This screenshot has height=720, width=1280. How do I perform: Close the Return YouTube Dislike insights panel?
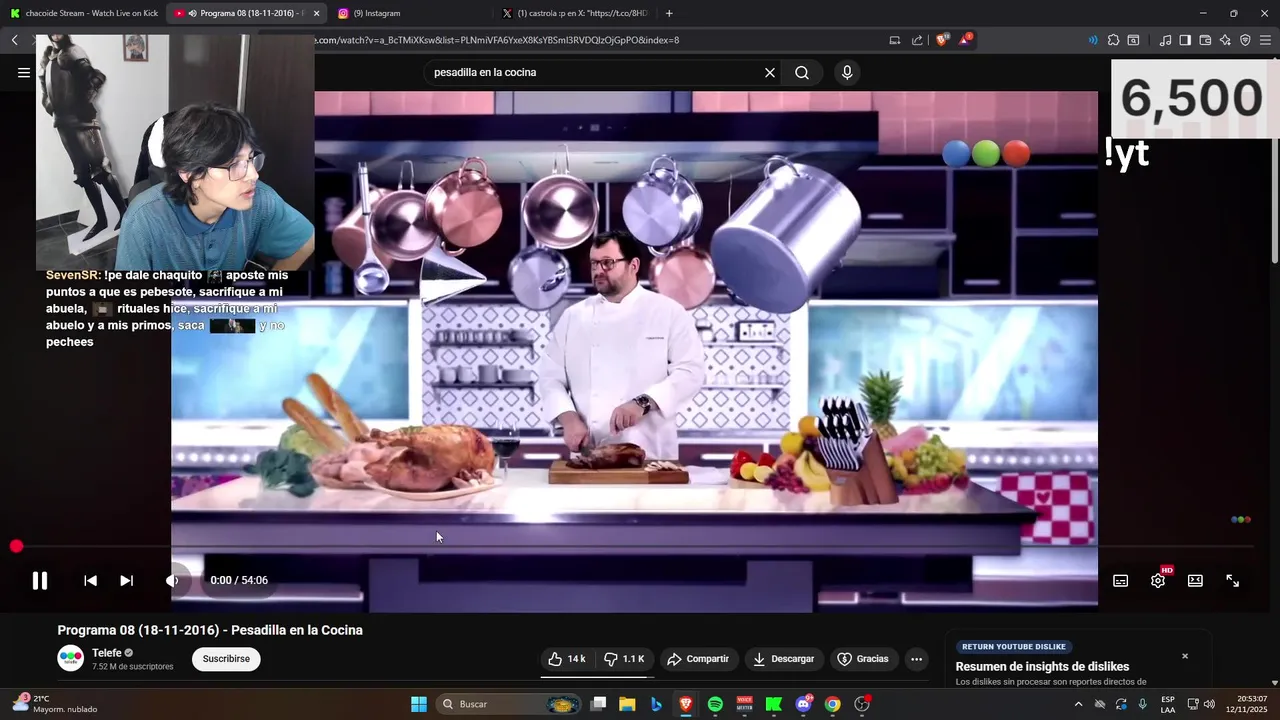coord(1185,656)
